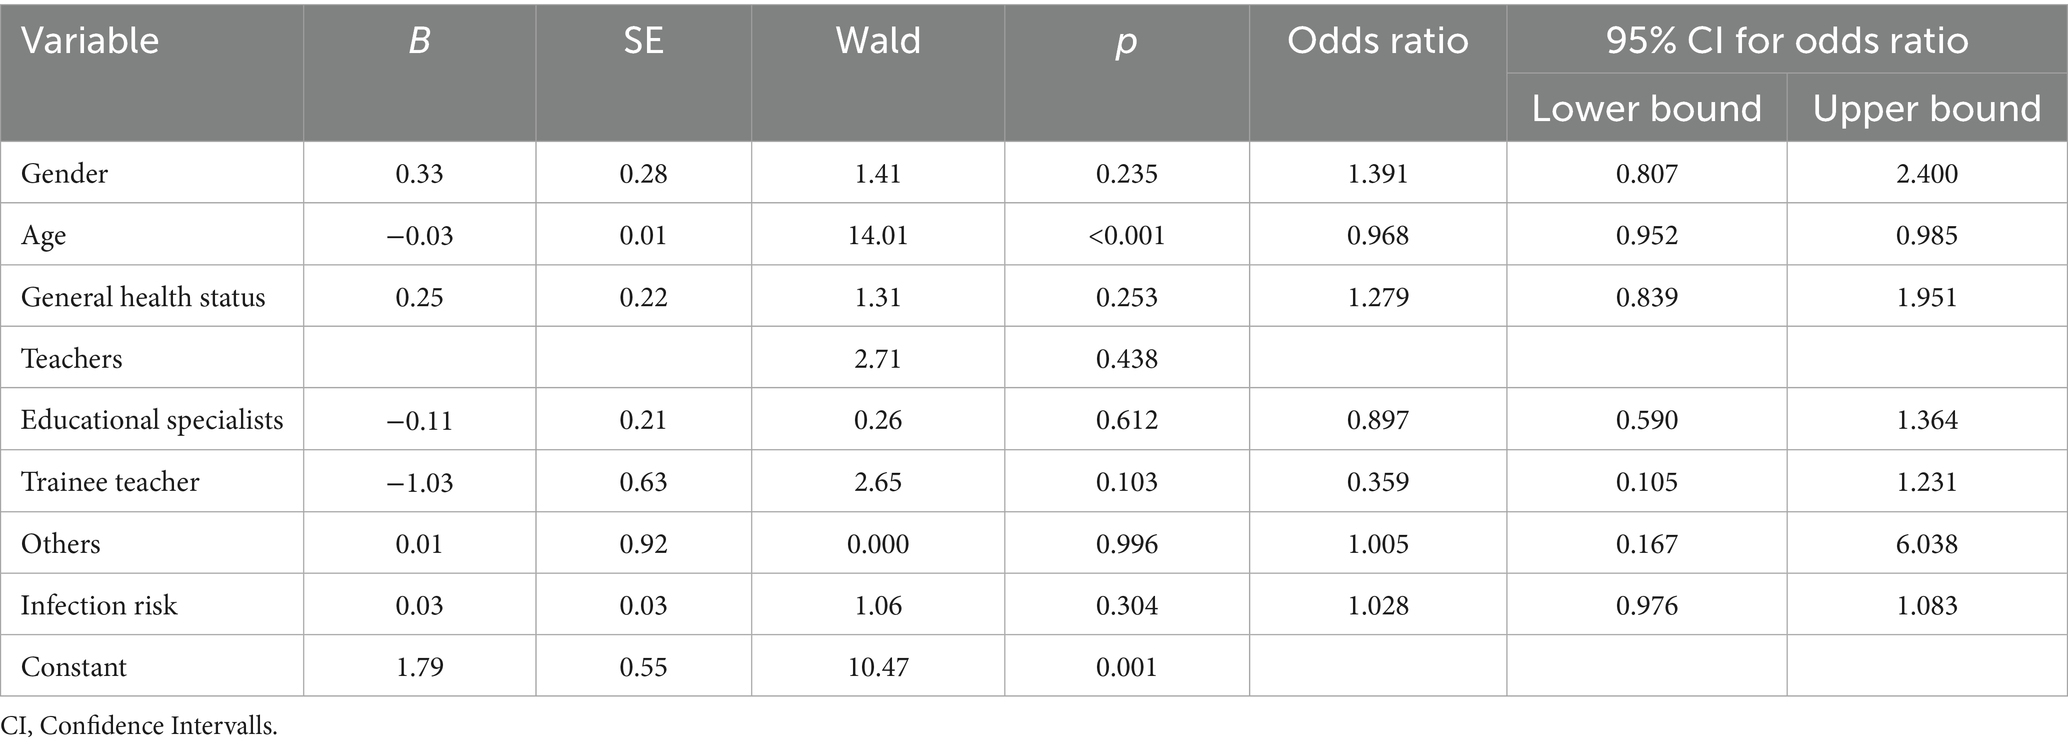The width and height of the screenshot is (2068, 748).
Task: Click the "95% CI for odds ratio" header
Action: click(x=1786, y=41)
